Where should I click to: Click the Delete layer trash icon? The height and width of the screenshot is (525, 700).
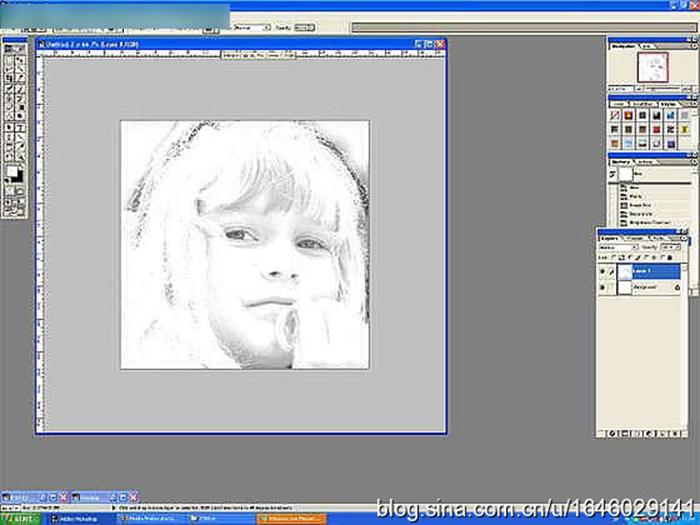tap(675, 433)
